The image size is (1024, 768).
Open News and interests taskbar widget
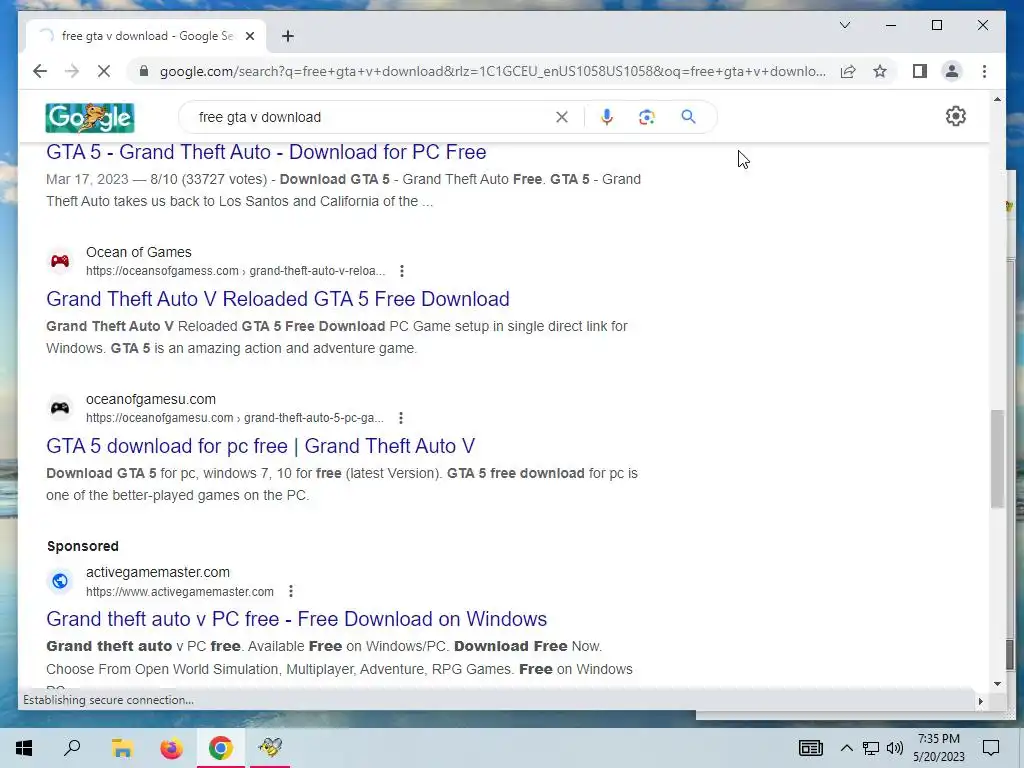point(810,748)
